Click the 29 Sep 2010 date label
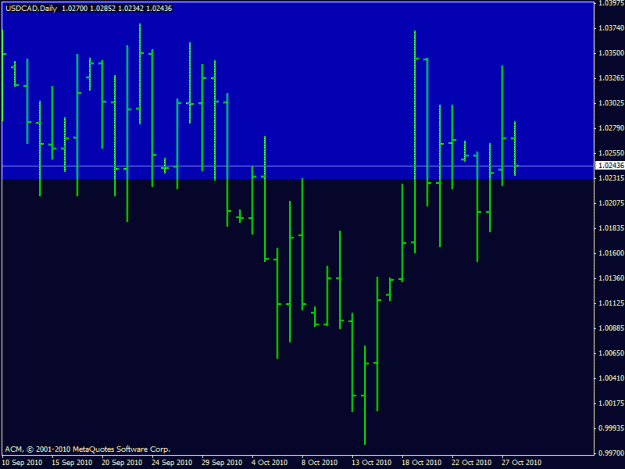Viewport: 625px width, 469px height. click(x=222, y=463)
